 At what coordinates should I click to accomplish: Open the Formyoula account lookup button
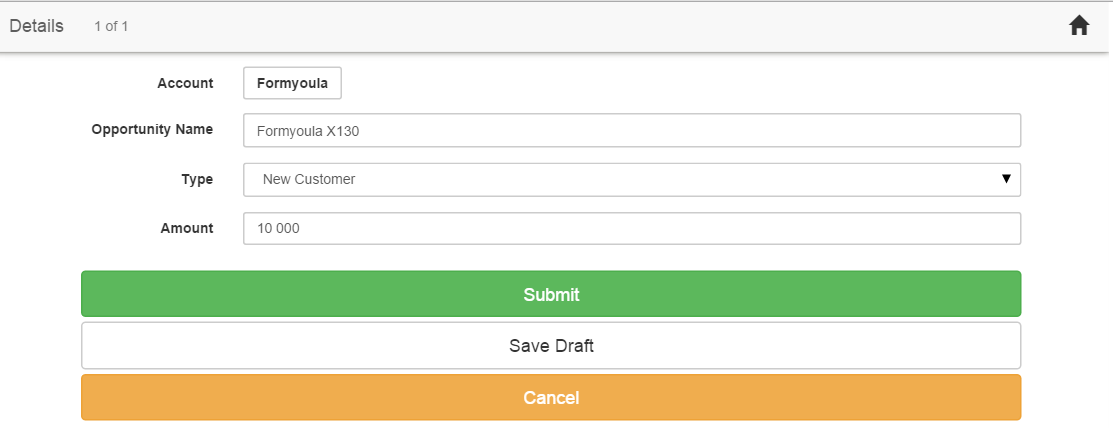click(292, 83)
